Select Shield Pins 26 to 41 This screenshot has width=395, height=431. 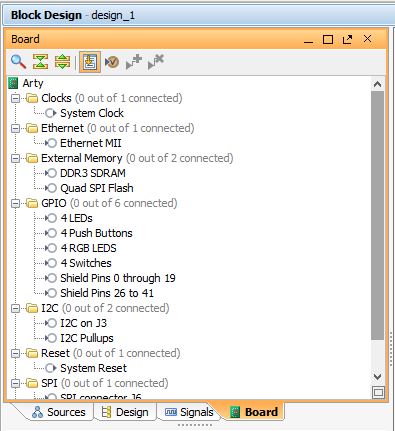pyautogui.click(x=107, y=293)
